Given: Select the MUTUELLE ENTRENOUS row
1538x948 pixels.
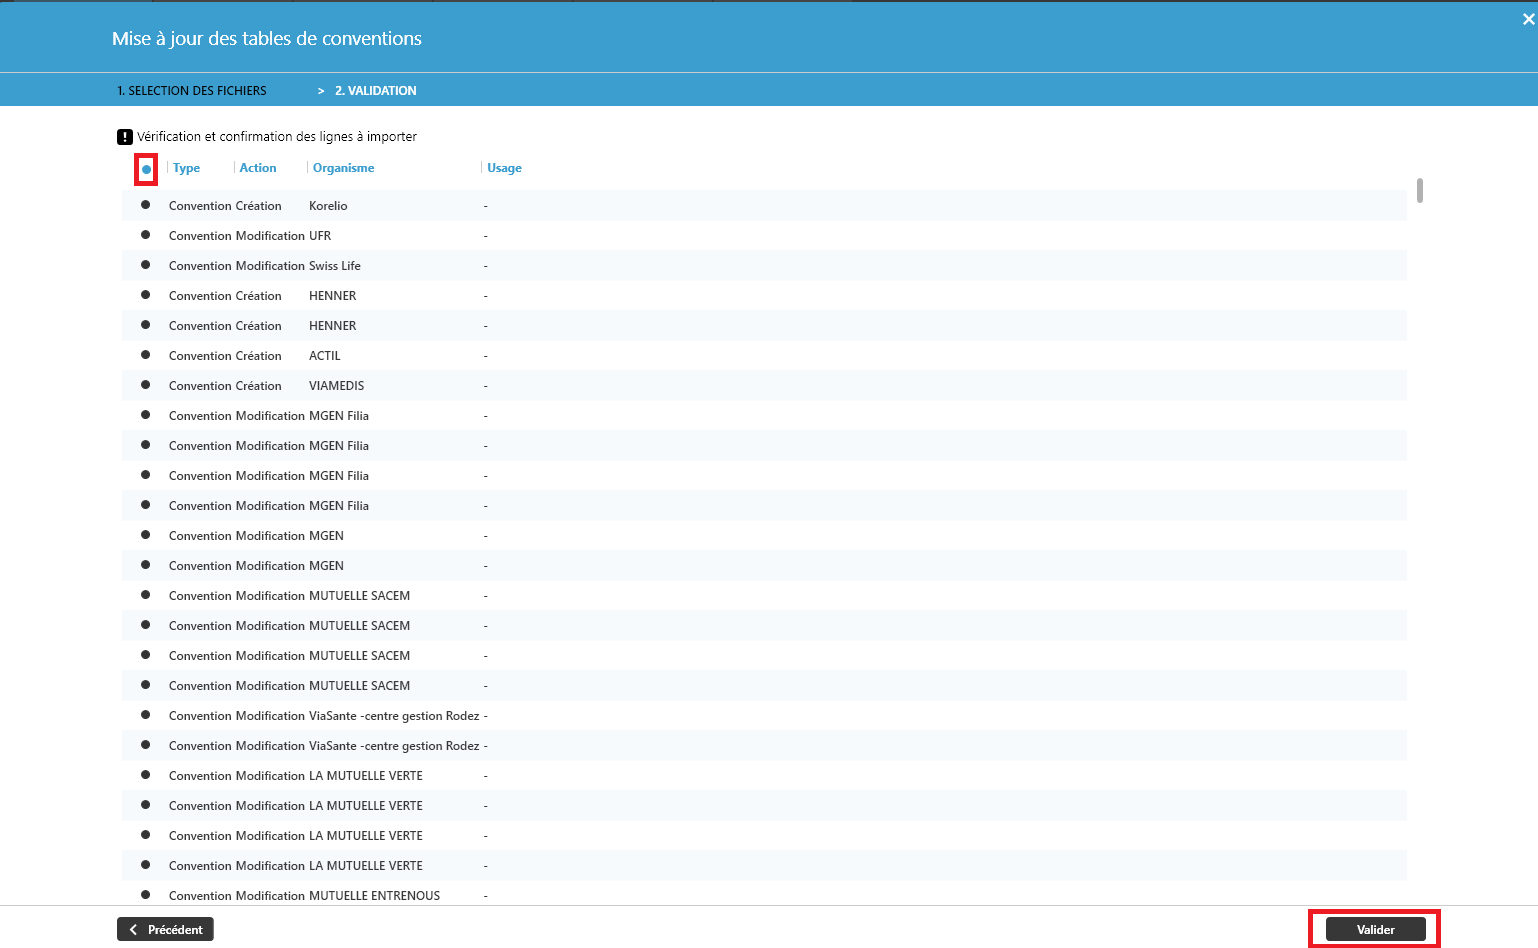Looking at the screenshot, I should (x=374, y=895).
